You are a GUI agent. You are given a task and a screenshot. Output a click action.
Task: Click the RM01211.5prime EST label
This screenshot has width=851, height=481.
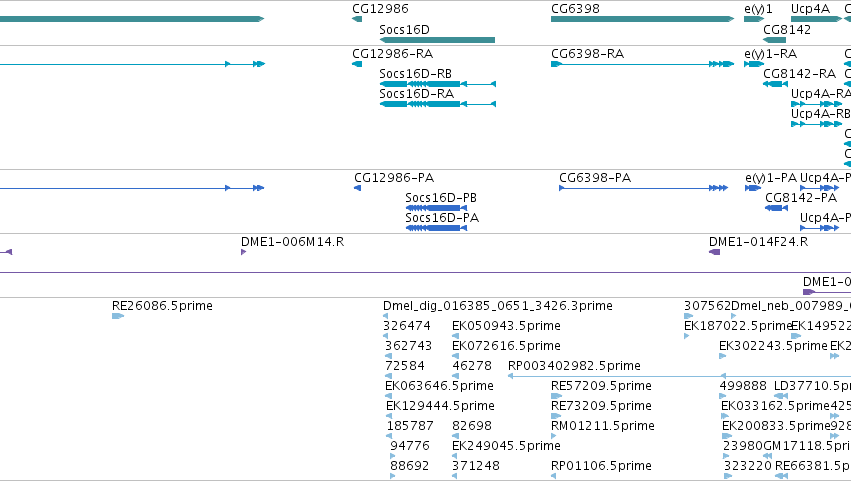pyautogui.click(x=602, y=426)
